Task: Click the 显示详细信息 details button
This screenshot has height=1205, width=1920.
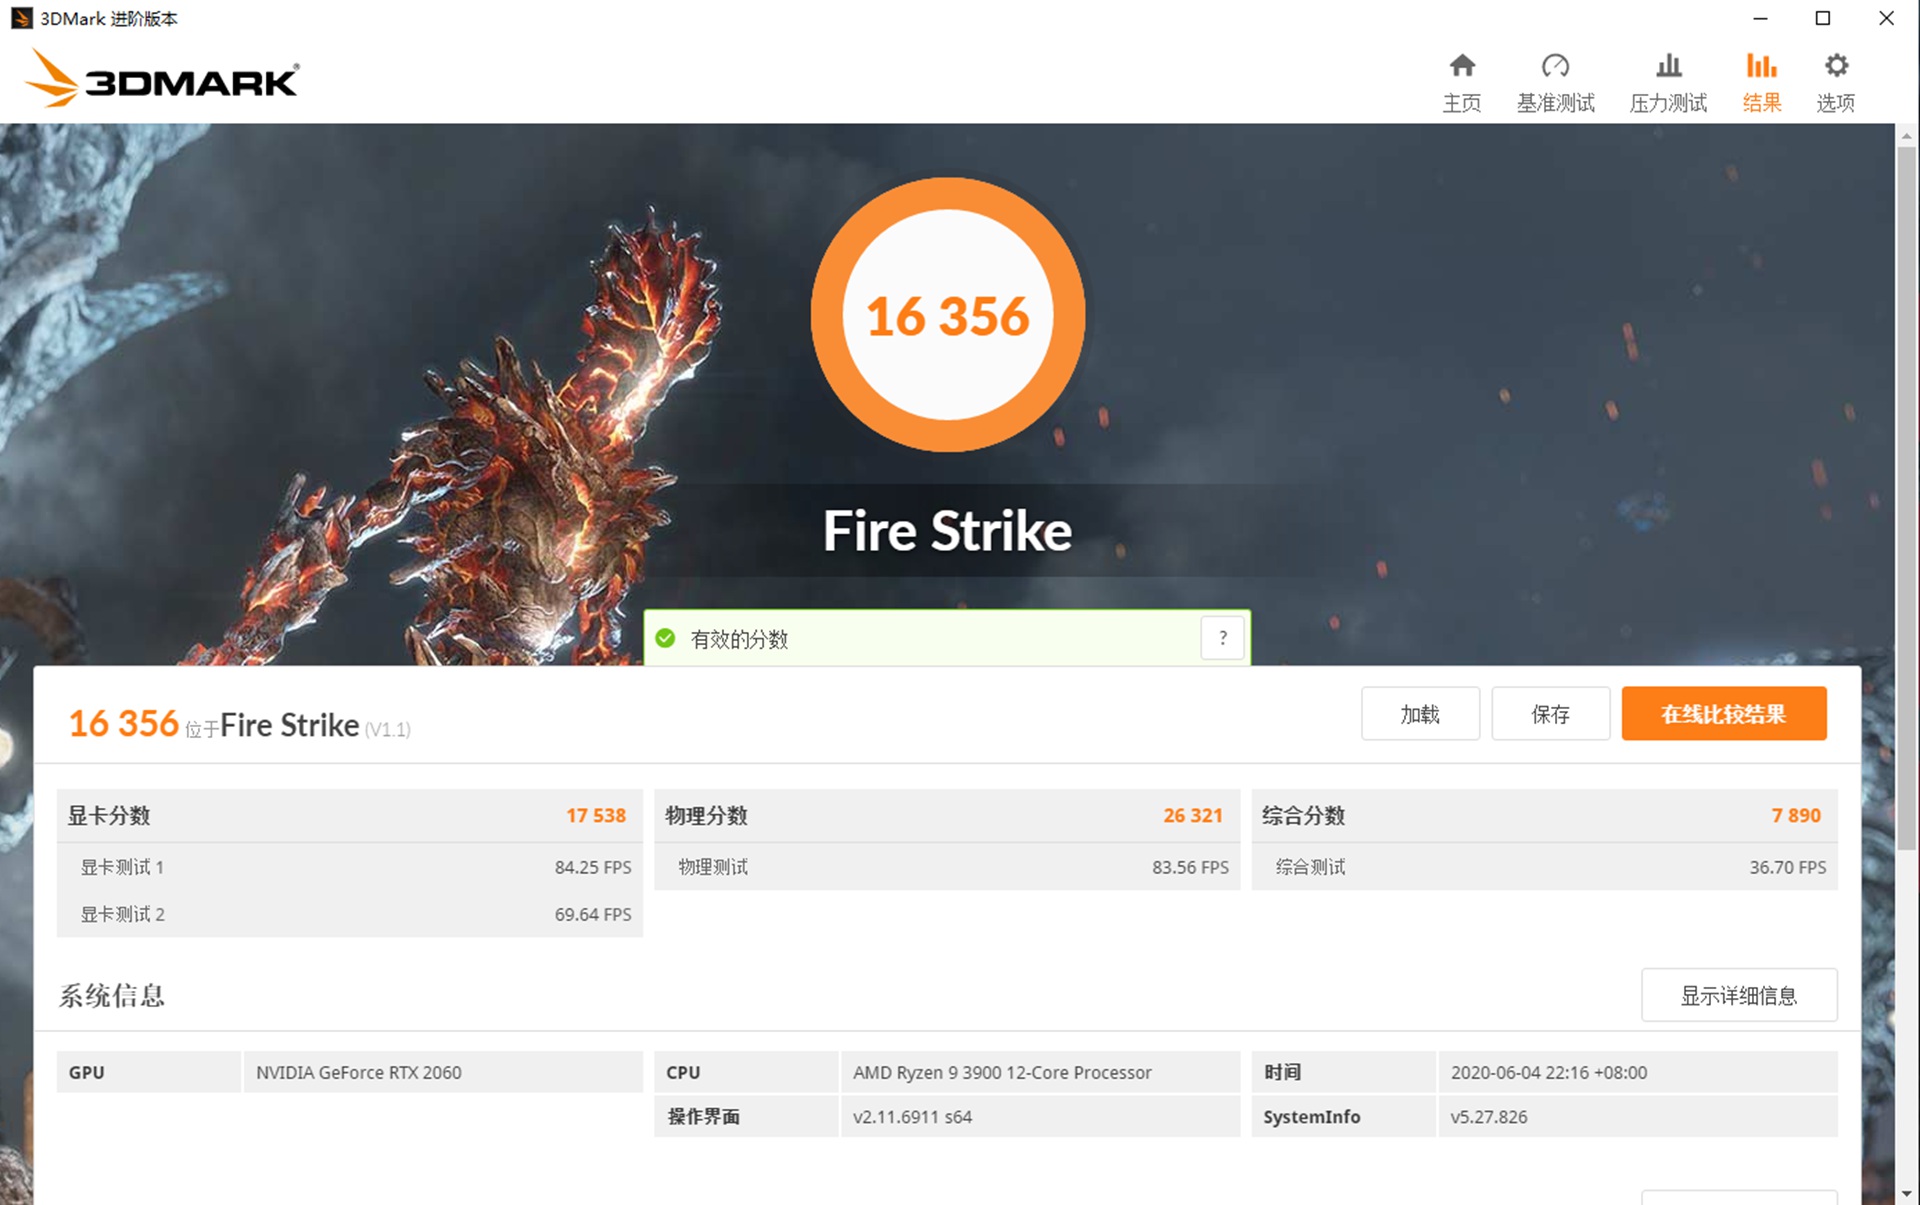Action: point(1739,995)
